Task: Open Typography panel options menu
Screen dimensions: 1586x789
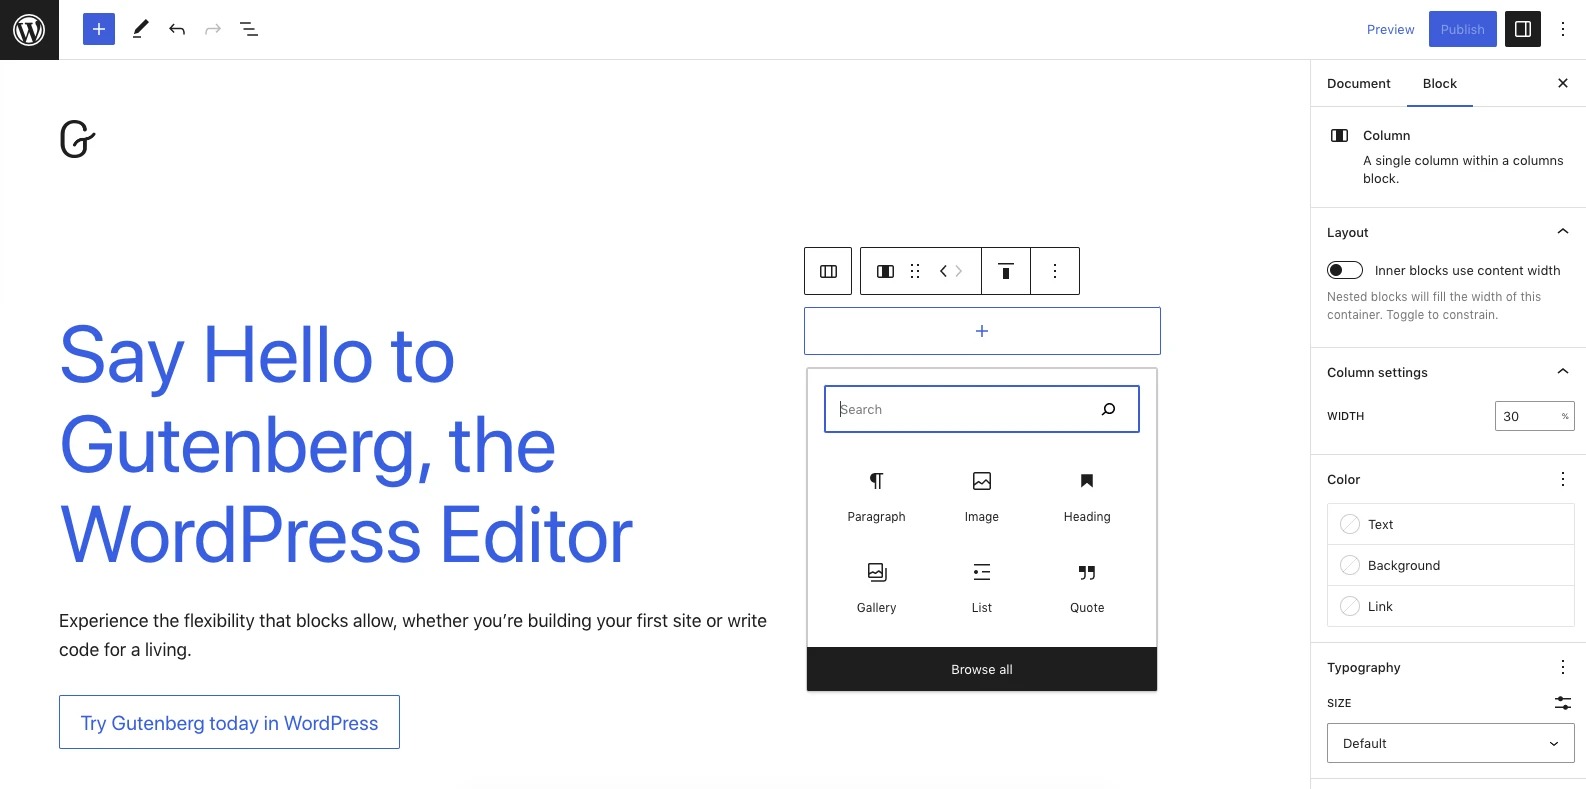Action: (x=1563, y=667)
